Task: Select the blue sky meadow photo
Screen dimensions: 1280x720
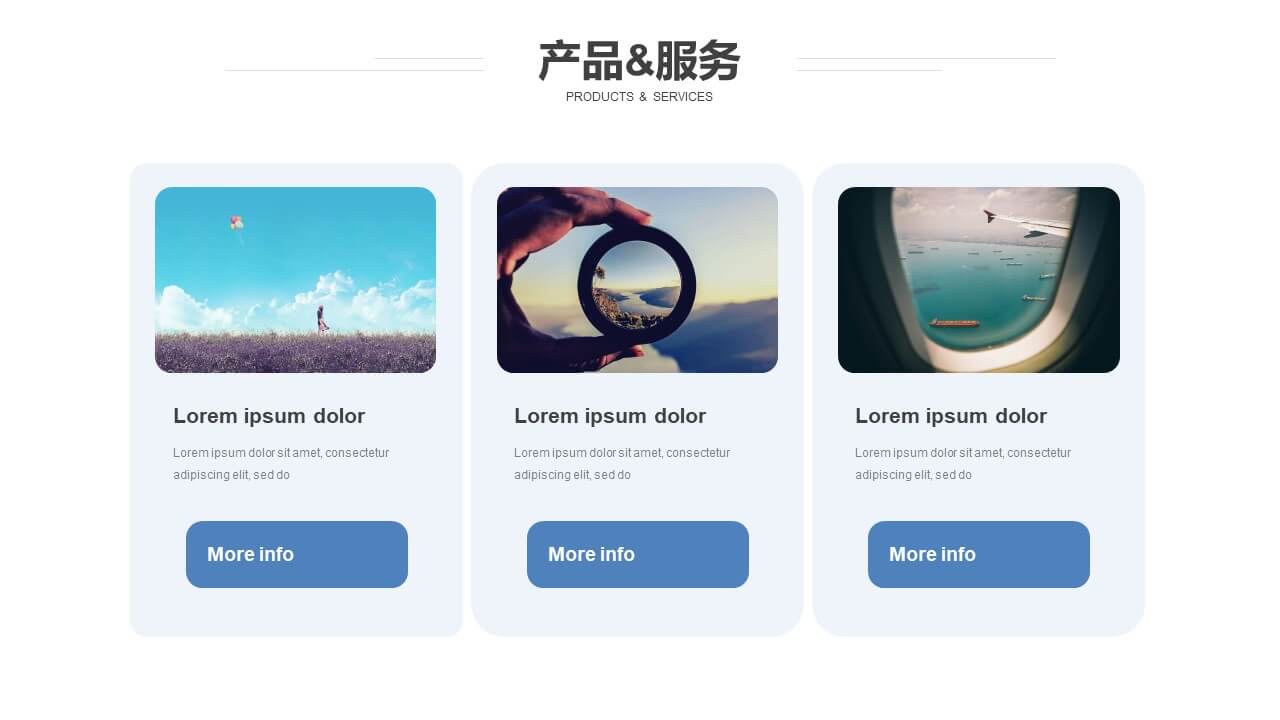Action: [x=295, y=280]
